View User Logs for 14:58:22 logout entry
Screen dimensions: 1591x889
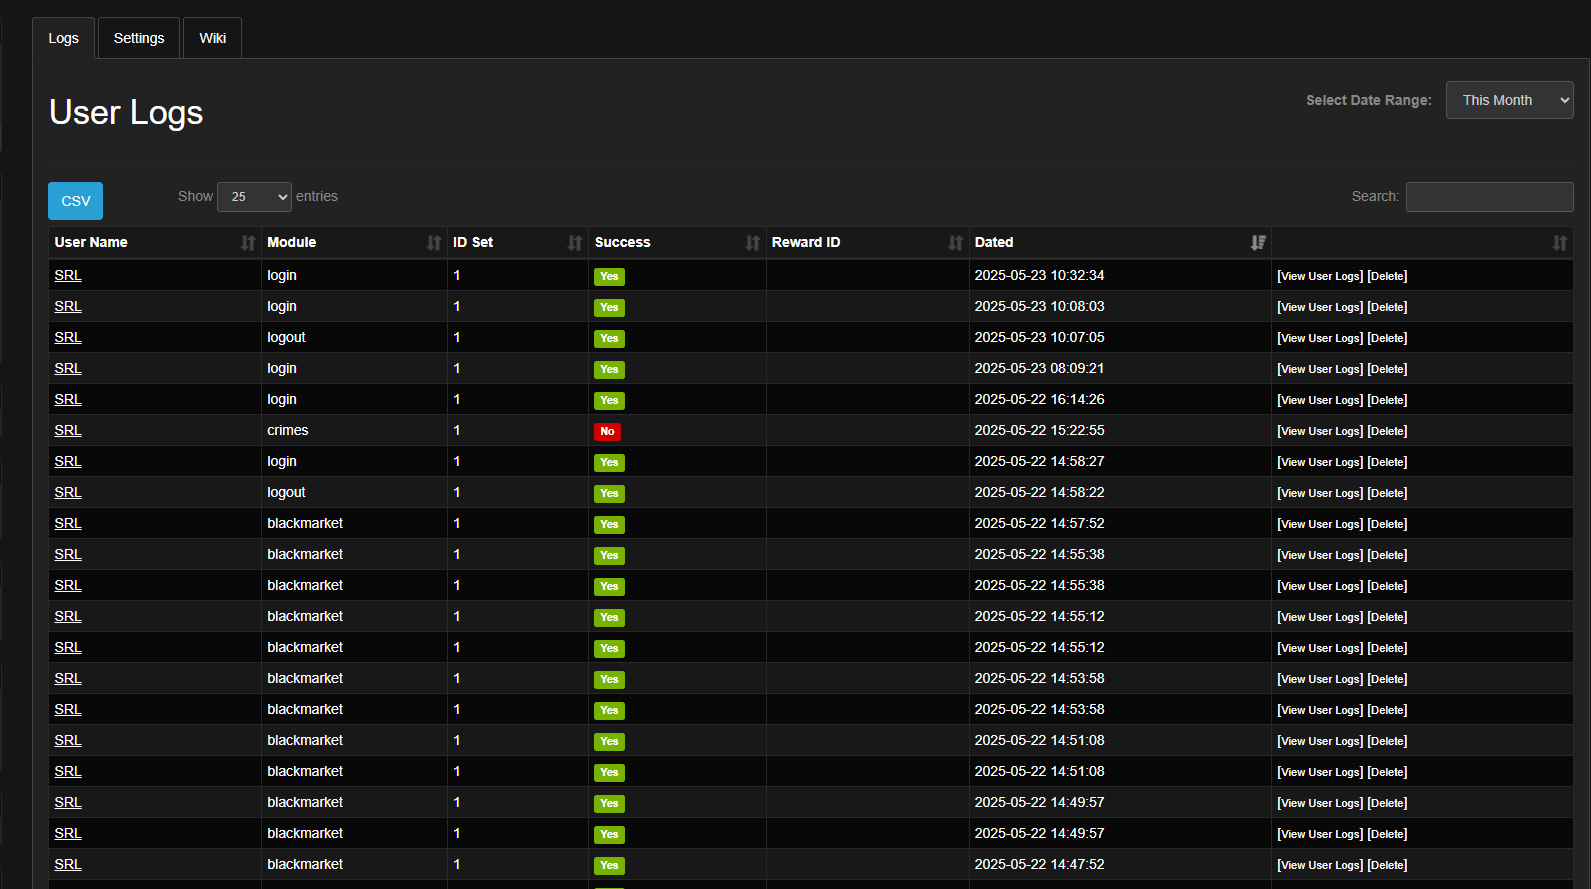(x=1320, y=493)
